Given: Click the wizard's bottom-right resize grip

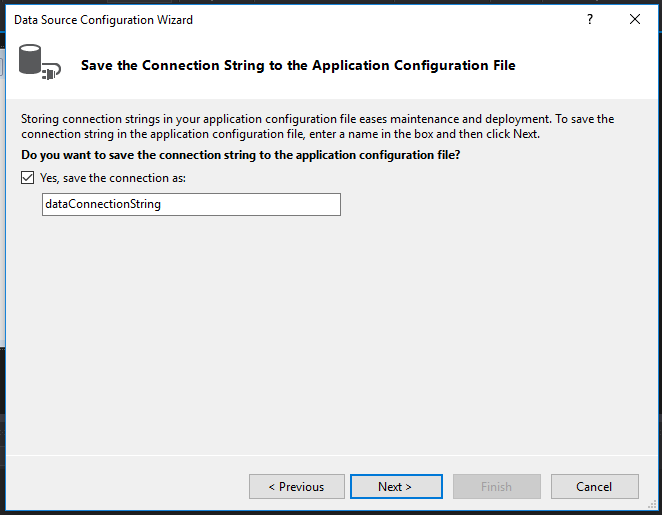Looking at the screenshot, I should [652, 505].
